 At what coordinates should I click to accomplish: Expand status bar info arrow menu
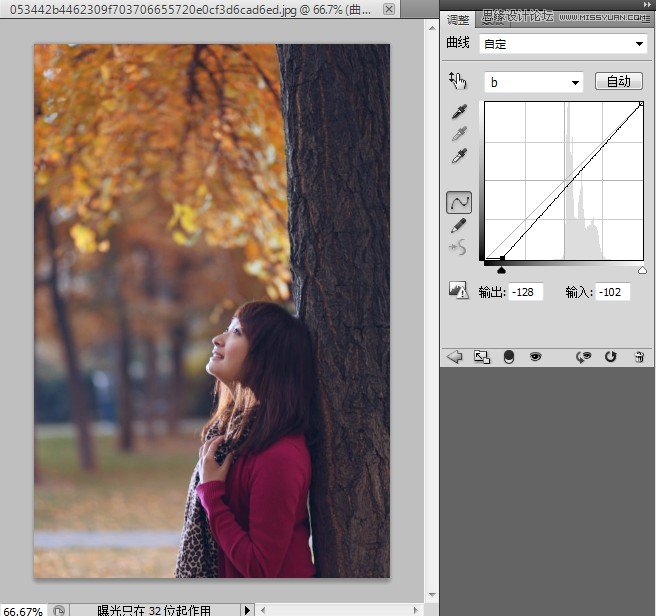[248, 609]
